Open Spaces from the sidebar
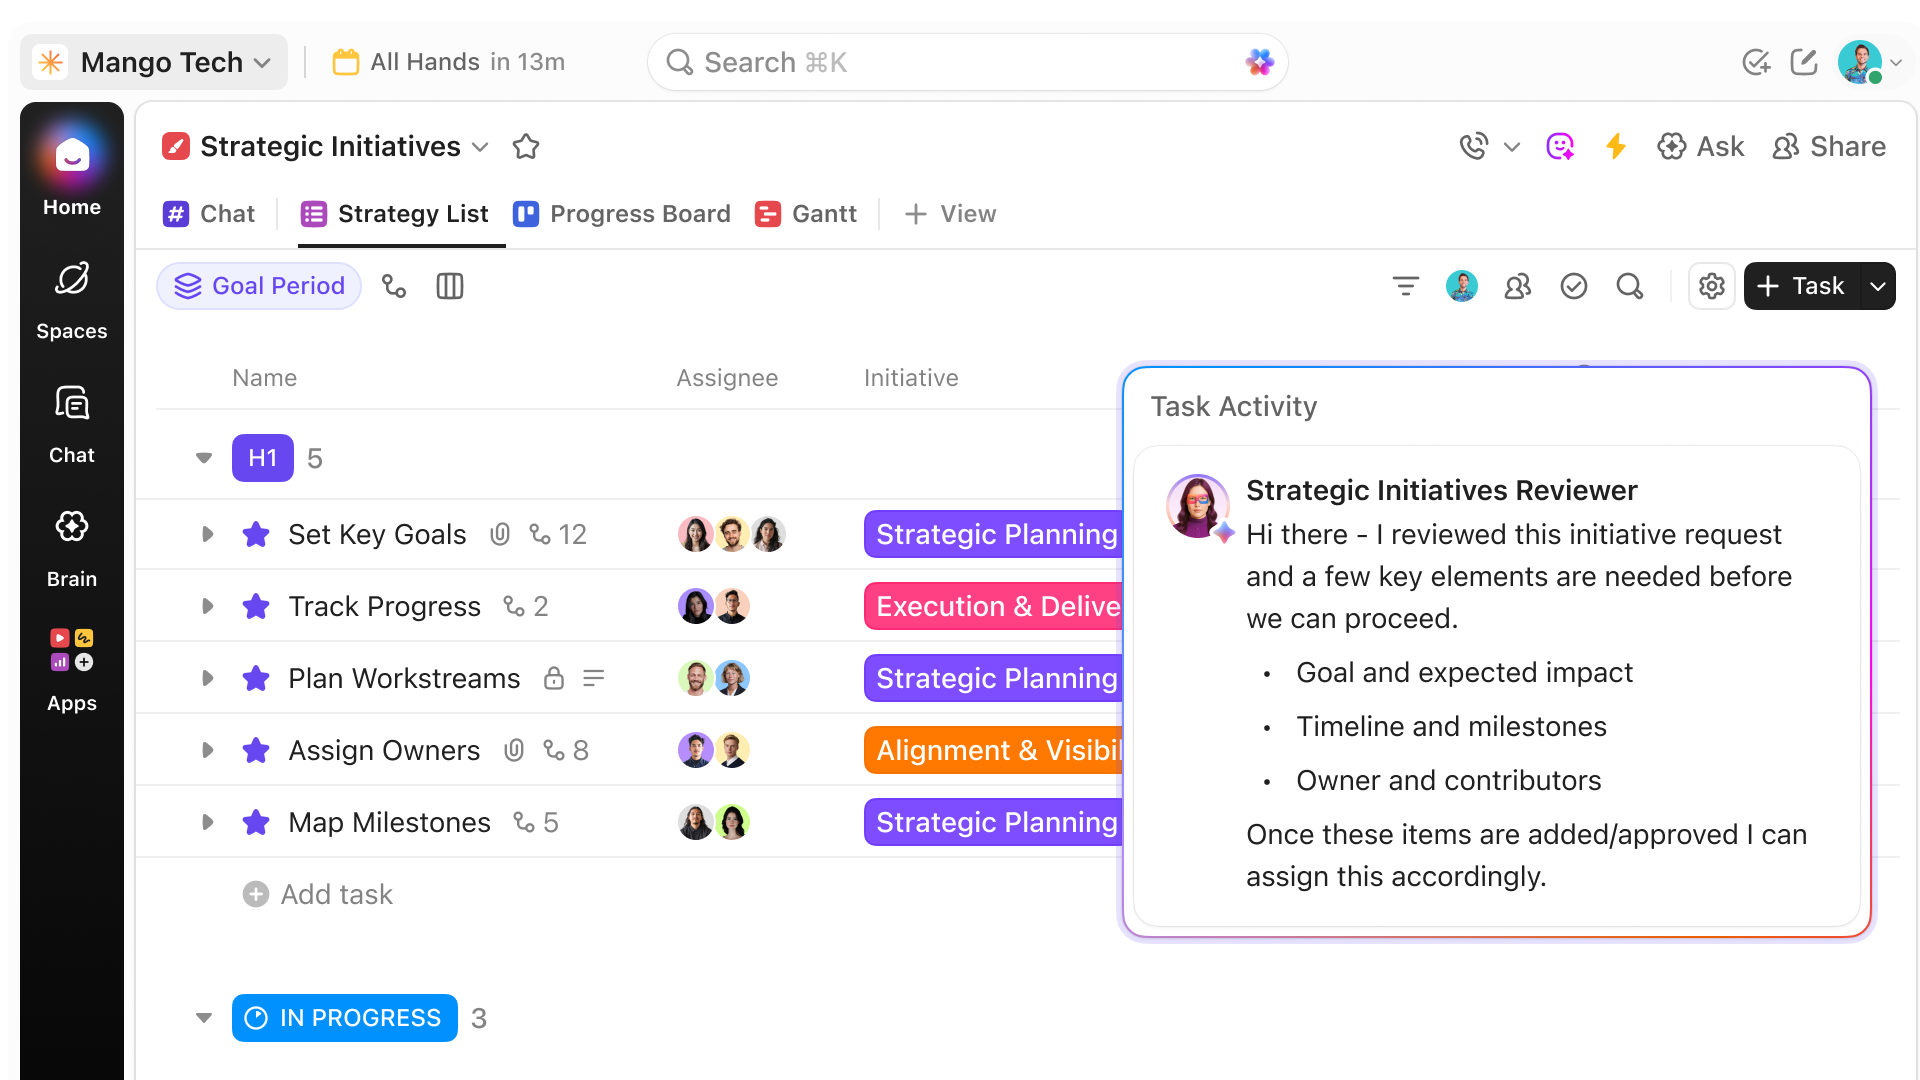Image resolution: width=1920 pixels, height=1080 pixels. point(71,299)
